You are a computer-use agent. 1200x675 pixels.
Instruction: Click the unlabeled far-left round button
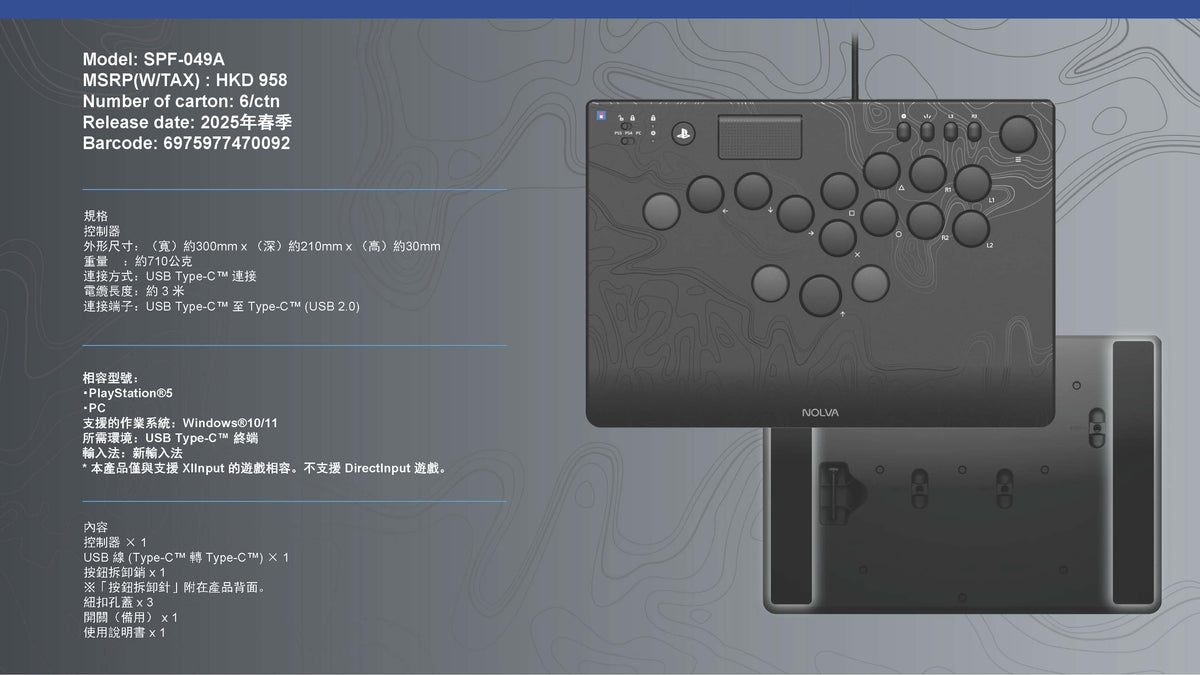point(660,211)
